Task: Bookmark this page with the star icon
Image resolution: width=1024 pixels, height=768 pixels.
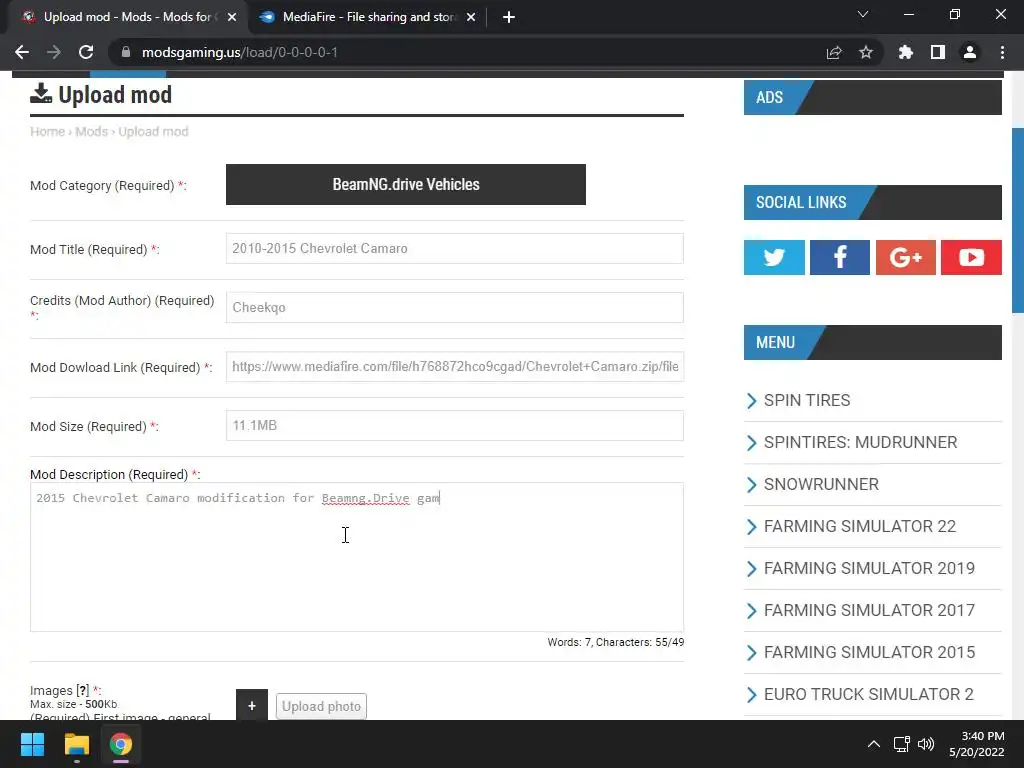Action: [866, 52]
